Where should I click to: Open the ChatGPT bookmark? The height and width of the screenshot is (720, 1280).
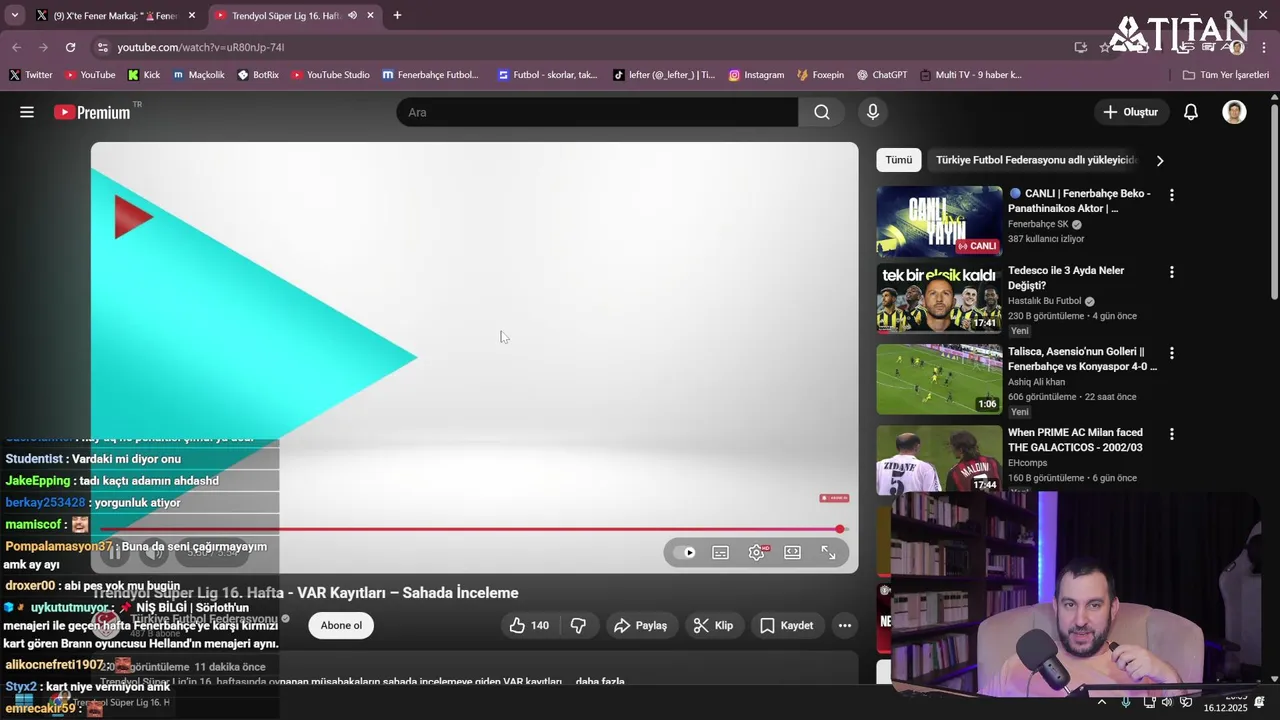pos(881,75)
